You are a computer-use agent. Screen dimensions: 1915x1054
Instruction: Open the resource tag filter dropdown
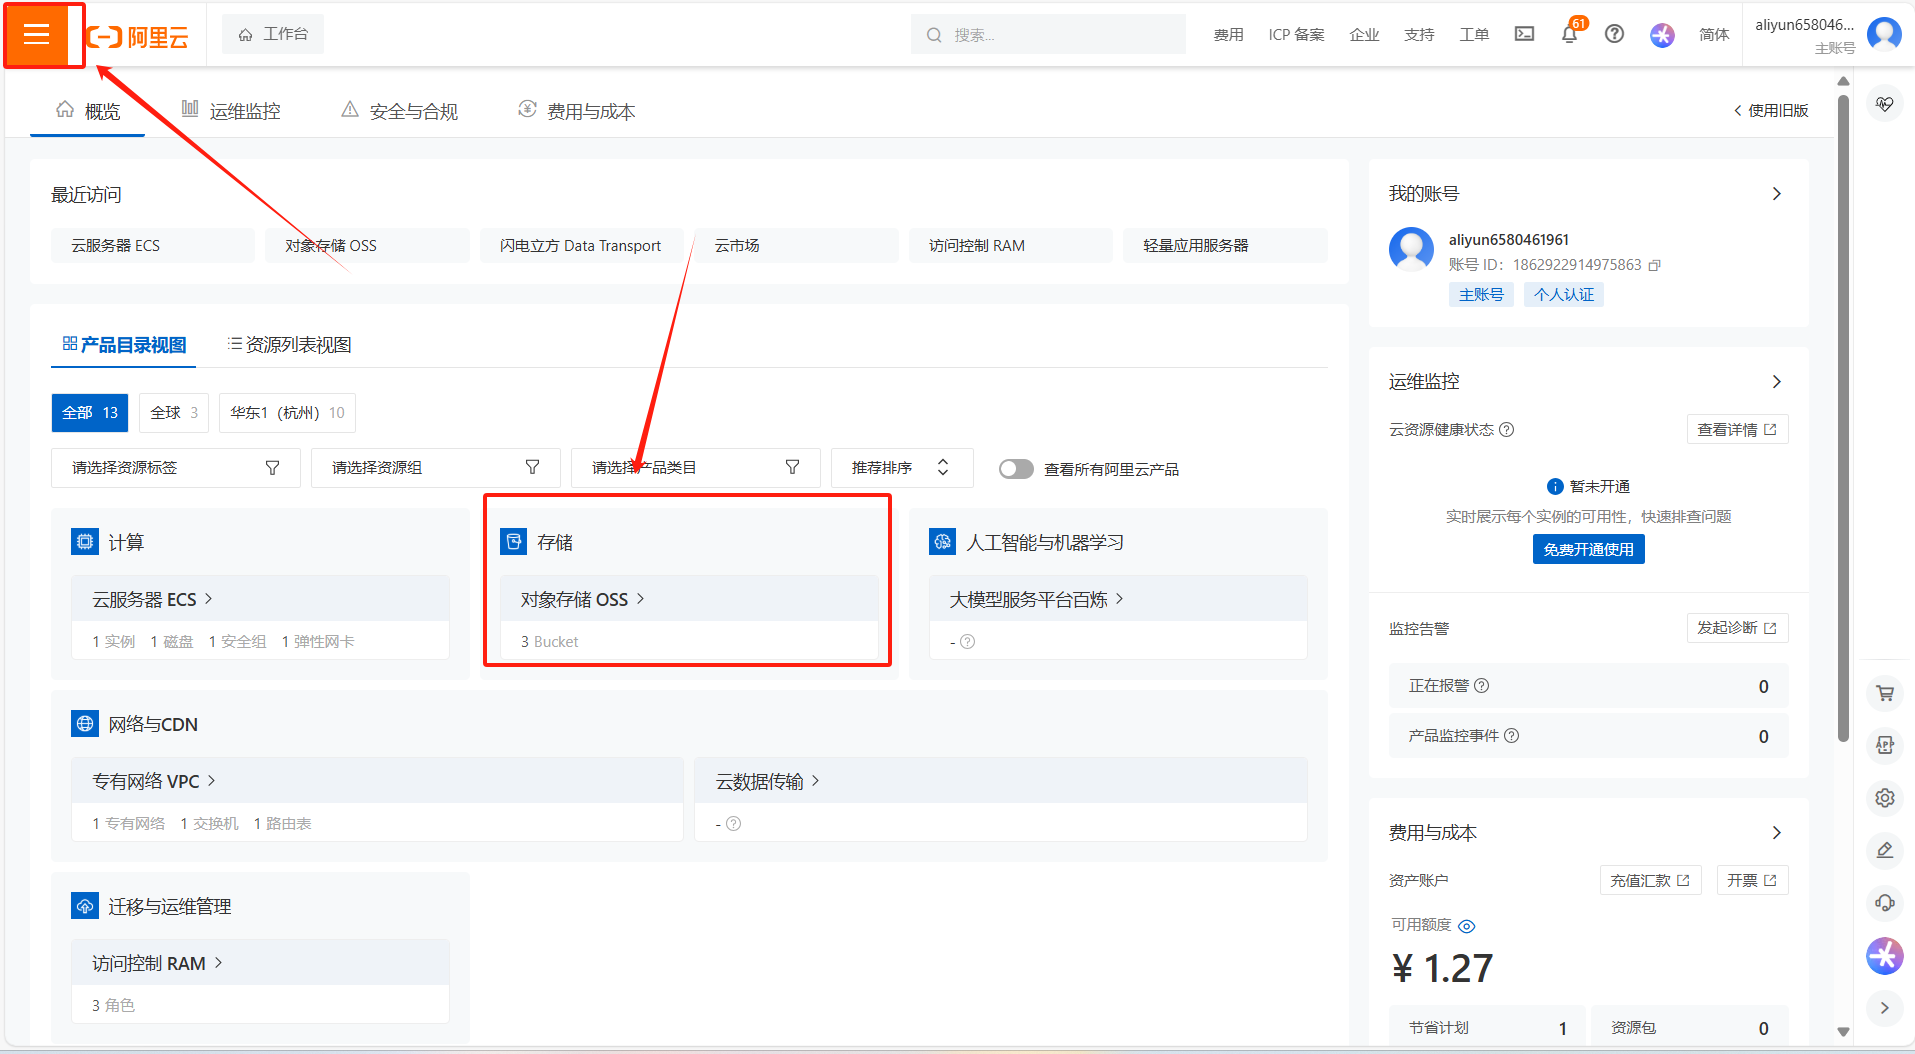pos(176,468)
